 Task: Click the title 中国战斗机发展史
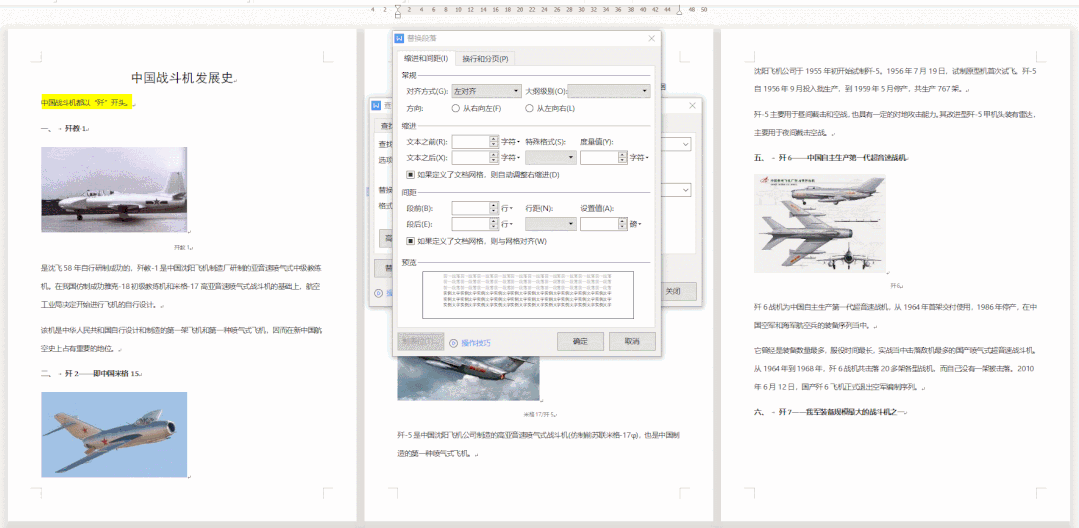click(x=182, y=77)
